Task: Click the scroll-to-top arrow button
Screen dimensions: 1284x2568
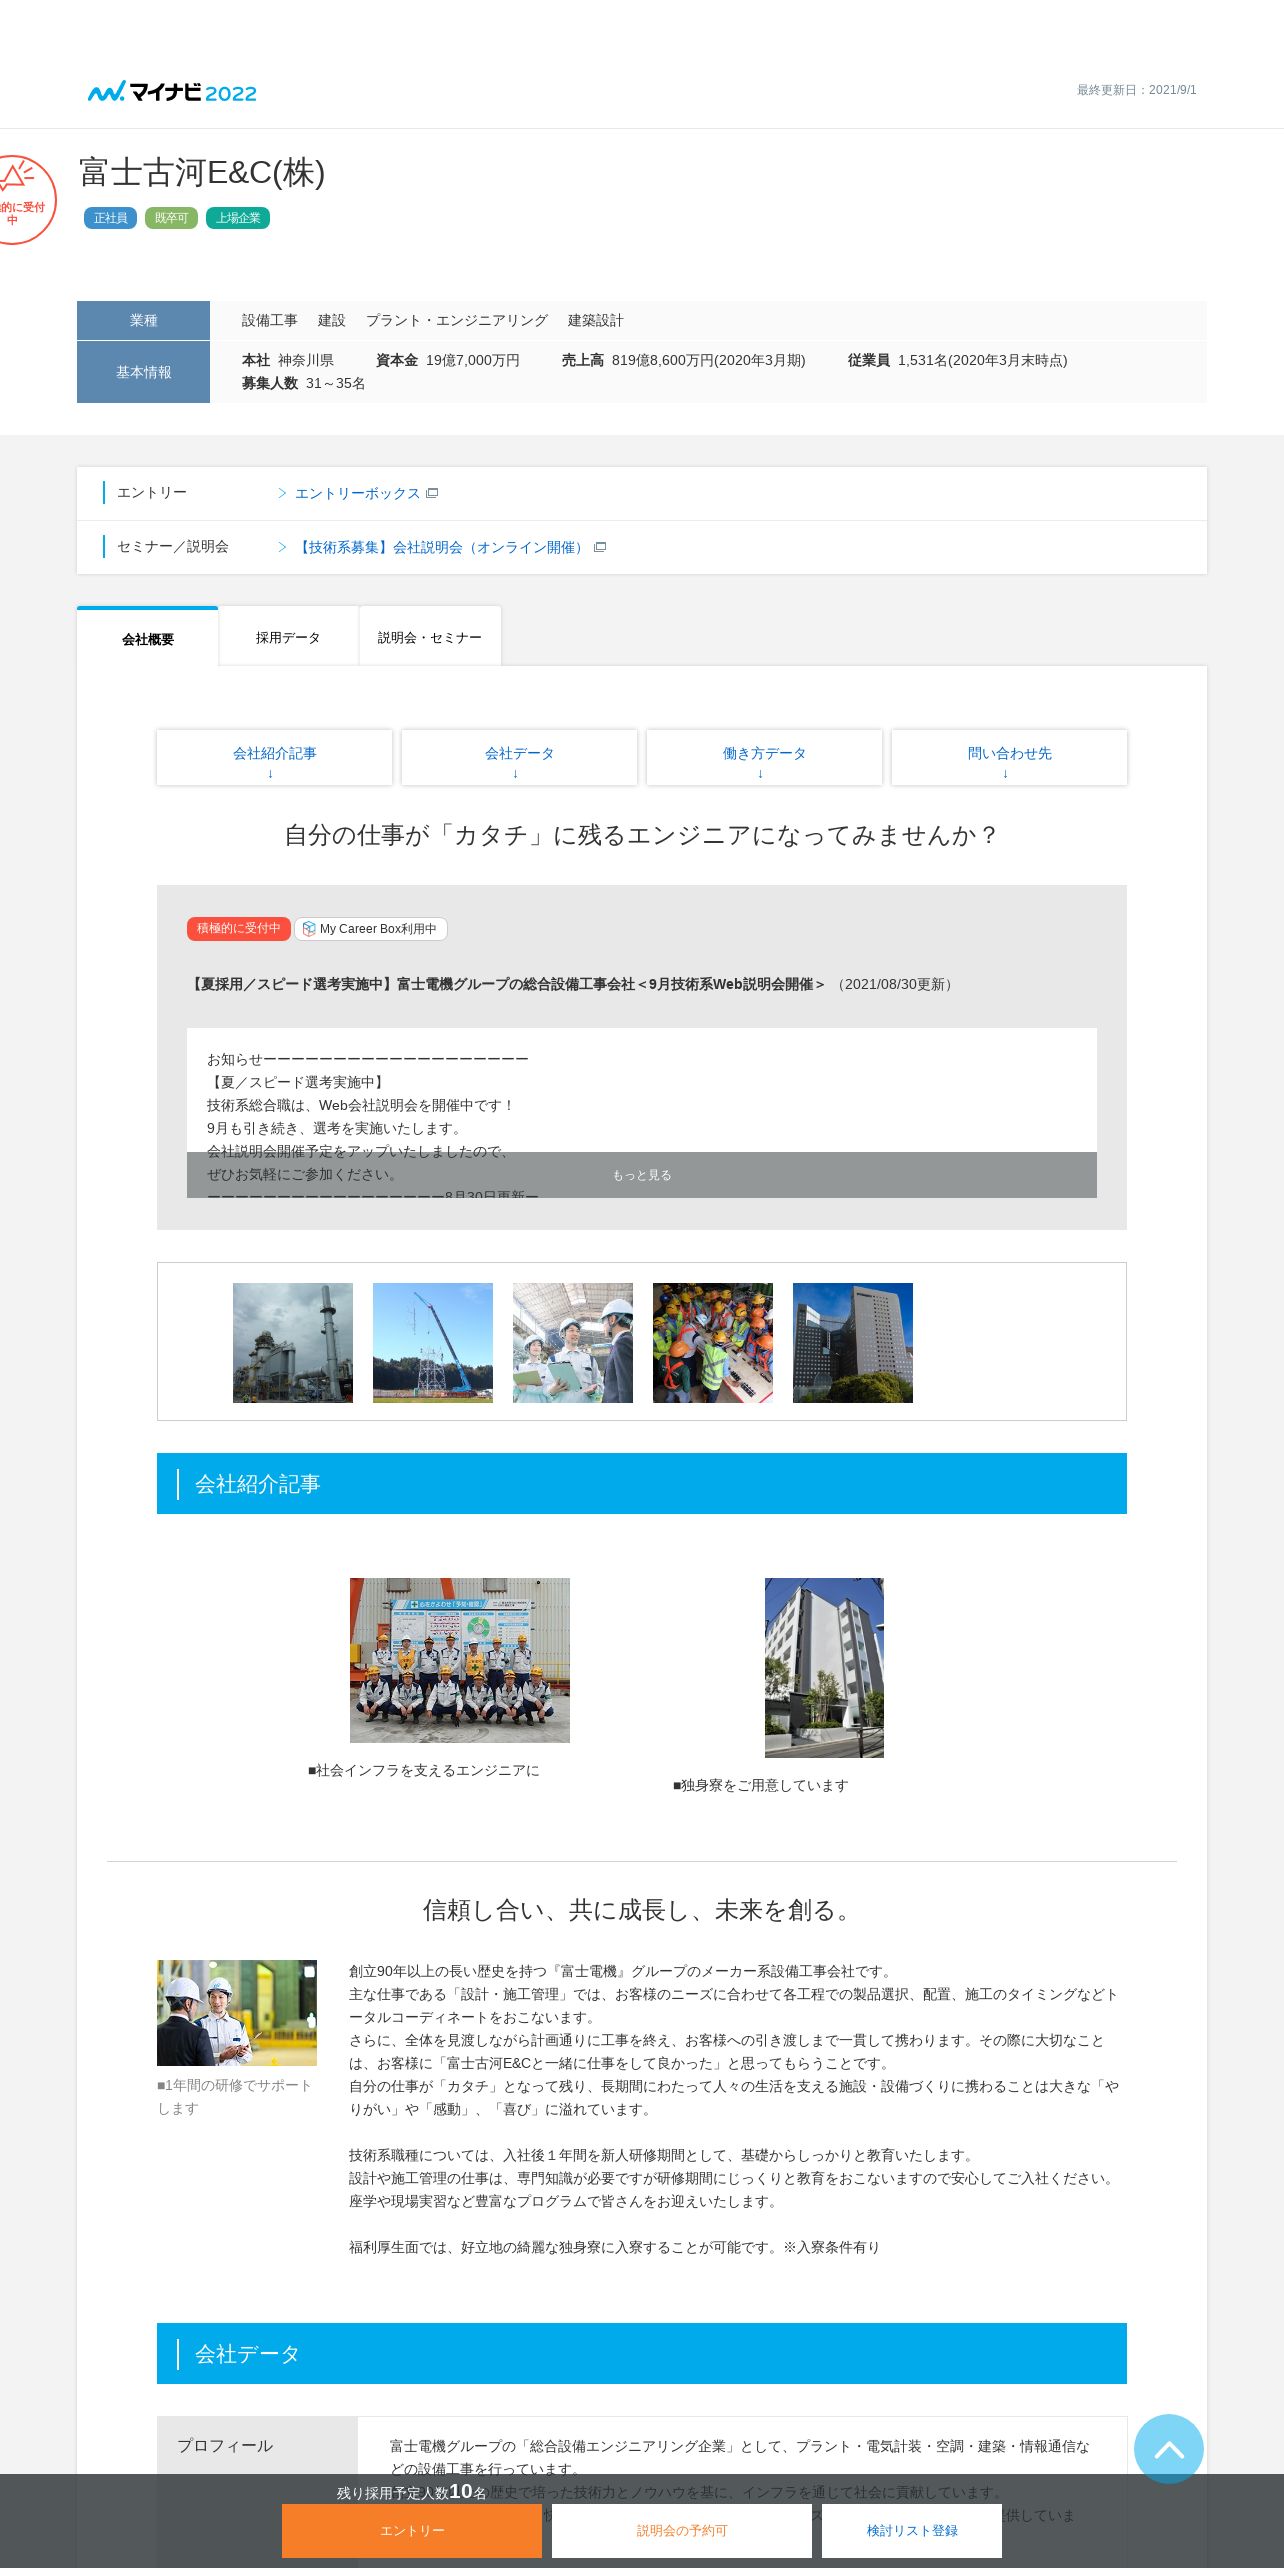Action: click(x=1168, y=2448)
